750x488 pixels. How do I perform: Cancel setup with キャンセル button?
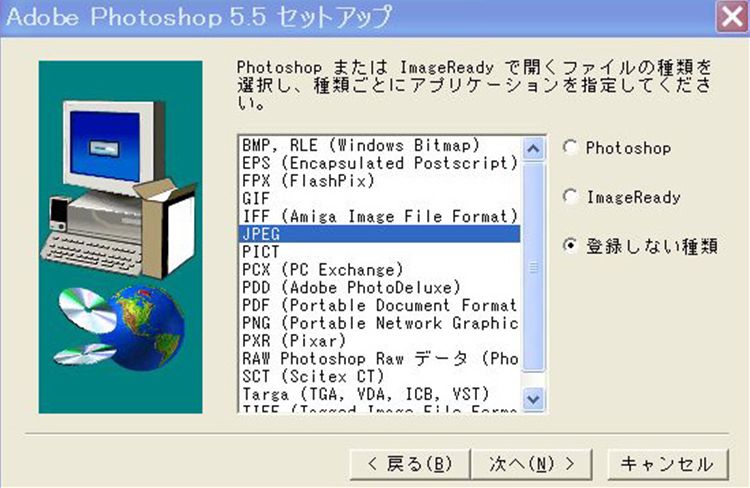[x=668, y=464]
